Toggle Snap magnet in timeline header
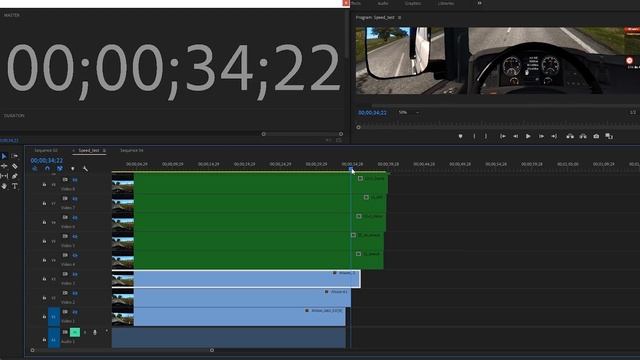Image resolution: width=640 pixels, height=360 pixels. coord(47,169)
